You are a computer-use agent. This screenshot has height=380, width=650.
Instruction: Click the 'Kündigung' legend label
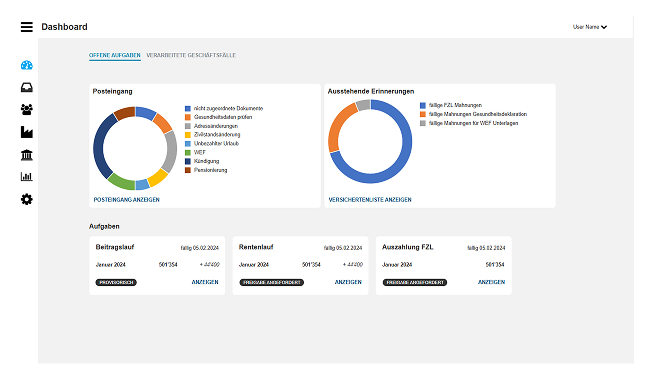point(206,161)
